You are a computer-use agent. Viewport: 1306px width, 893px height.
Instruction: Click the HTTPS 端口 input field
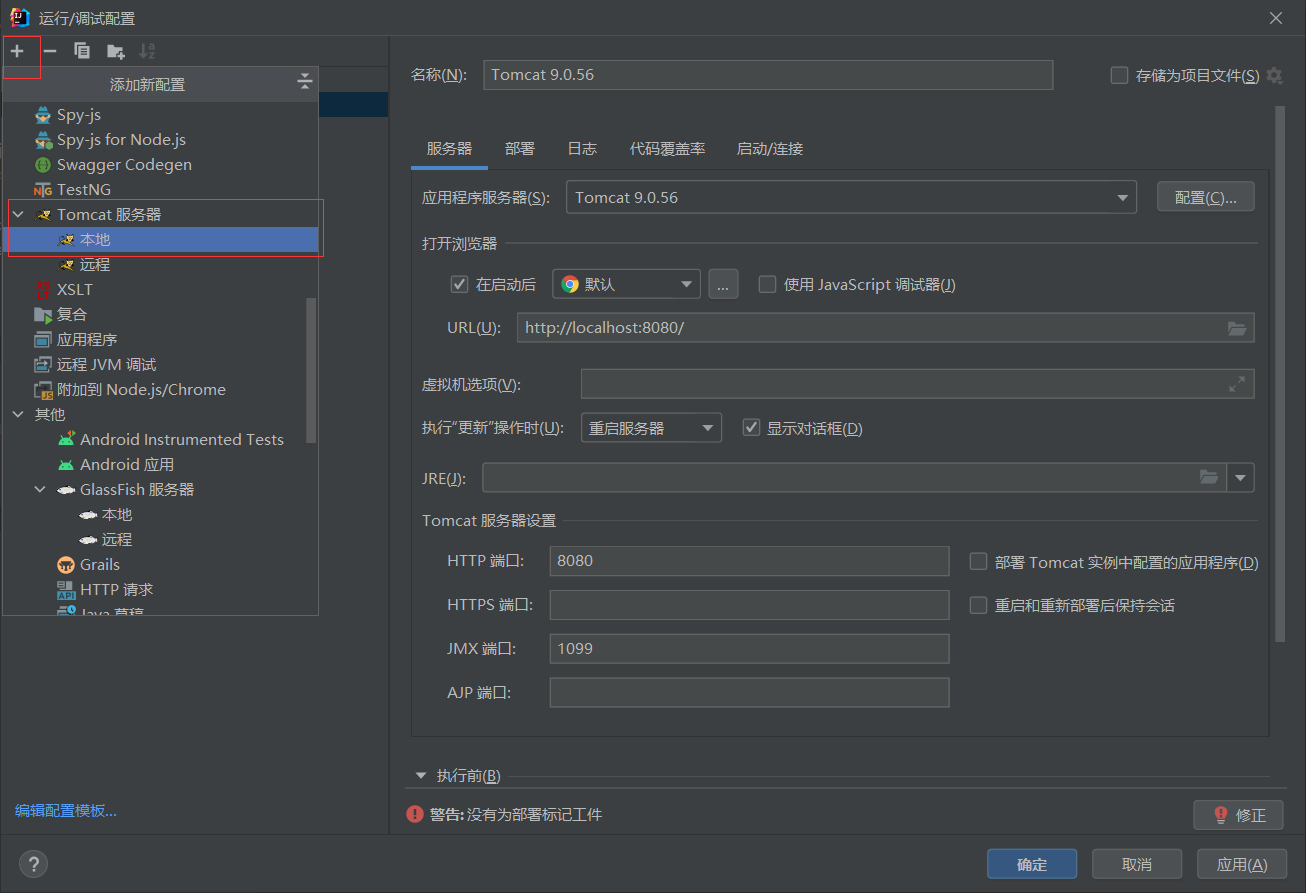(749, 605)
